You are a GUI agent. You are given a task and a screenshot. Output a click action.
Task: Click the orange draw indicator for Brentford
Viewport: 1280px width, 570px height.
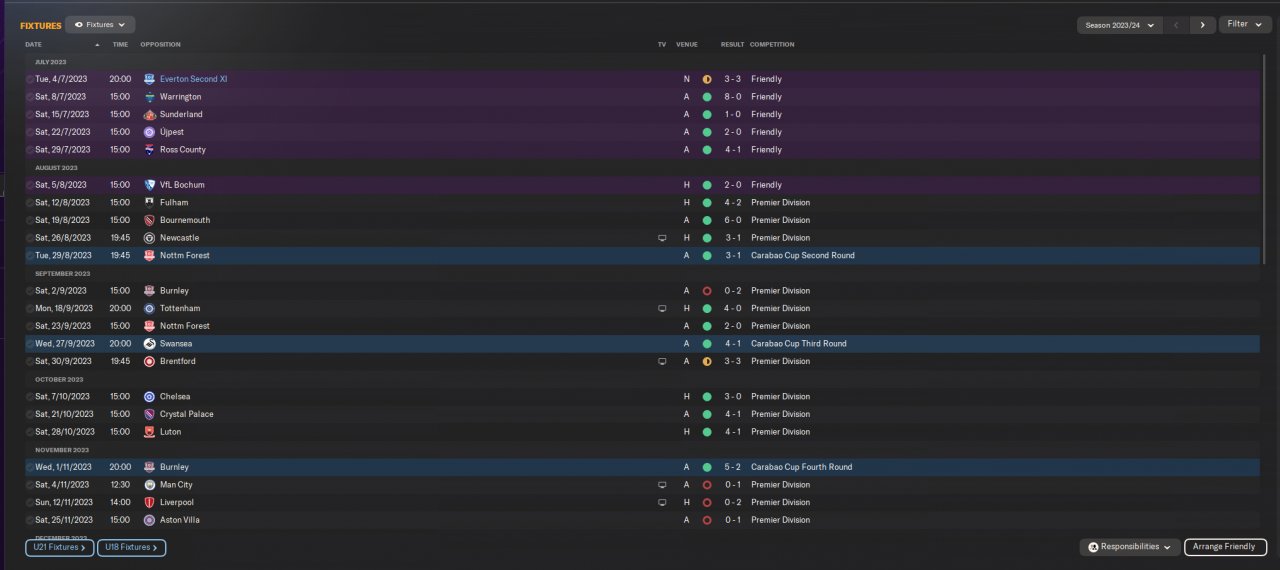pyautogui.click(x=707, y=362)
